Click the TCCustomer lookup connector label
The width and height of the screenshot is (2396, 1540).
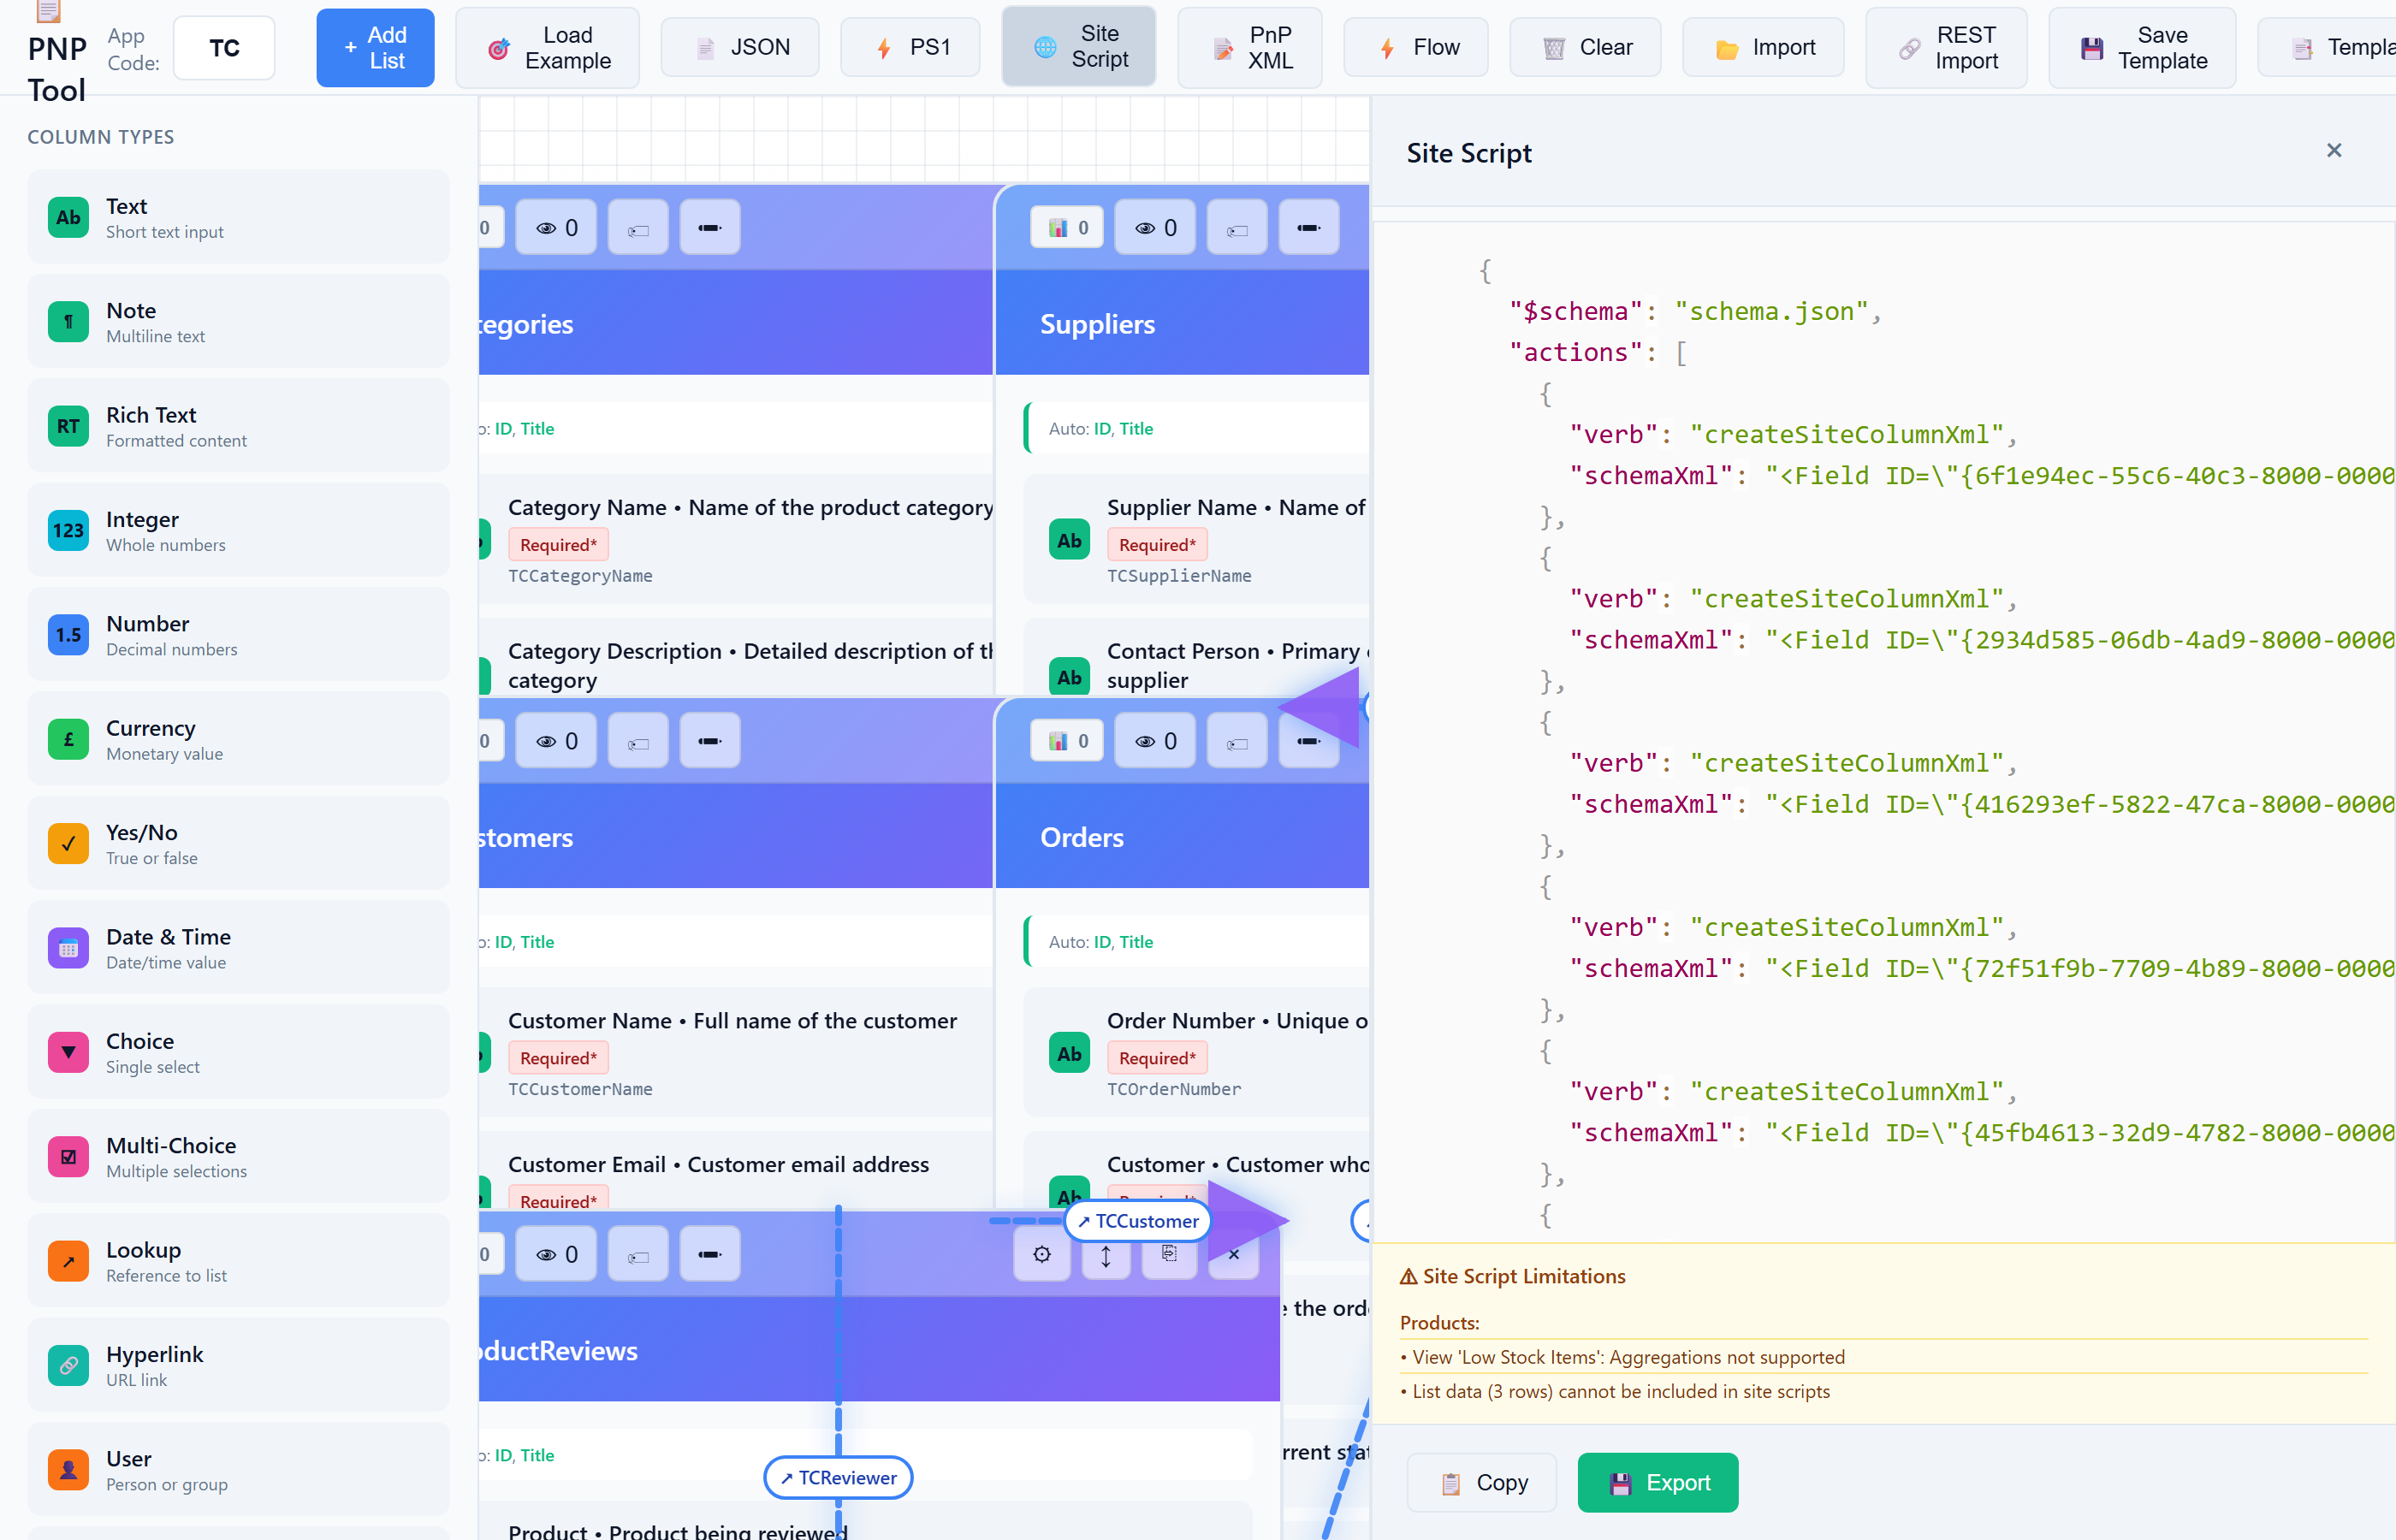1138,1221
